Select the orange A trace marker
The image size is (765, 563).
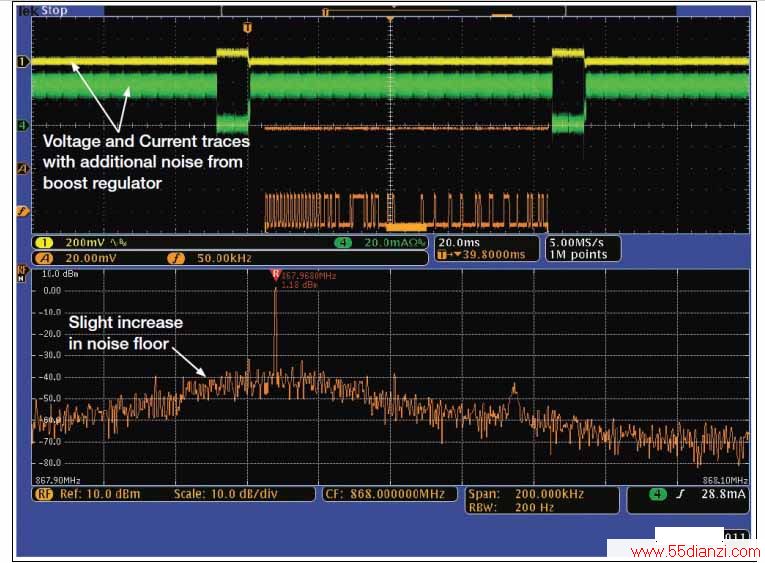[23, 169]
